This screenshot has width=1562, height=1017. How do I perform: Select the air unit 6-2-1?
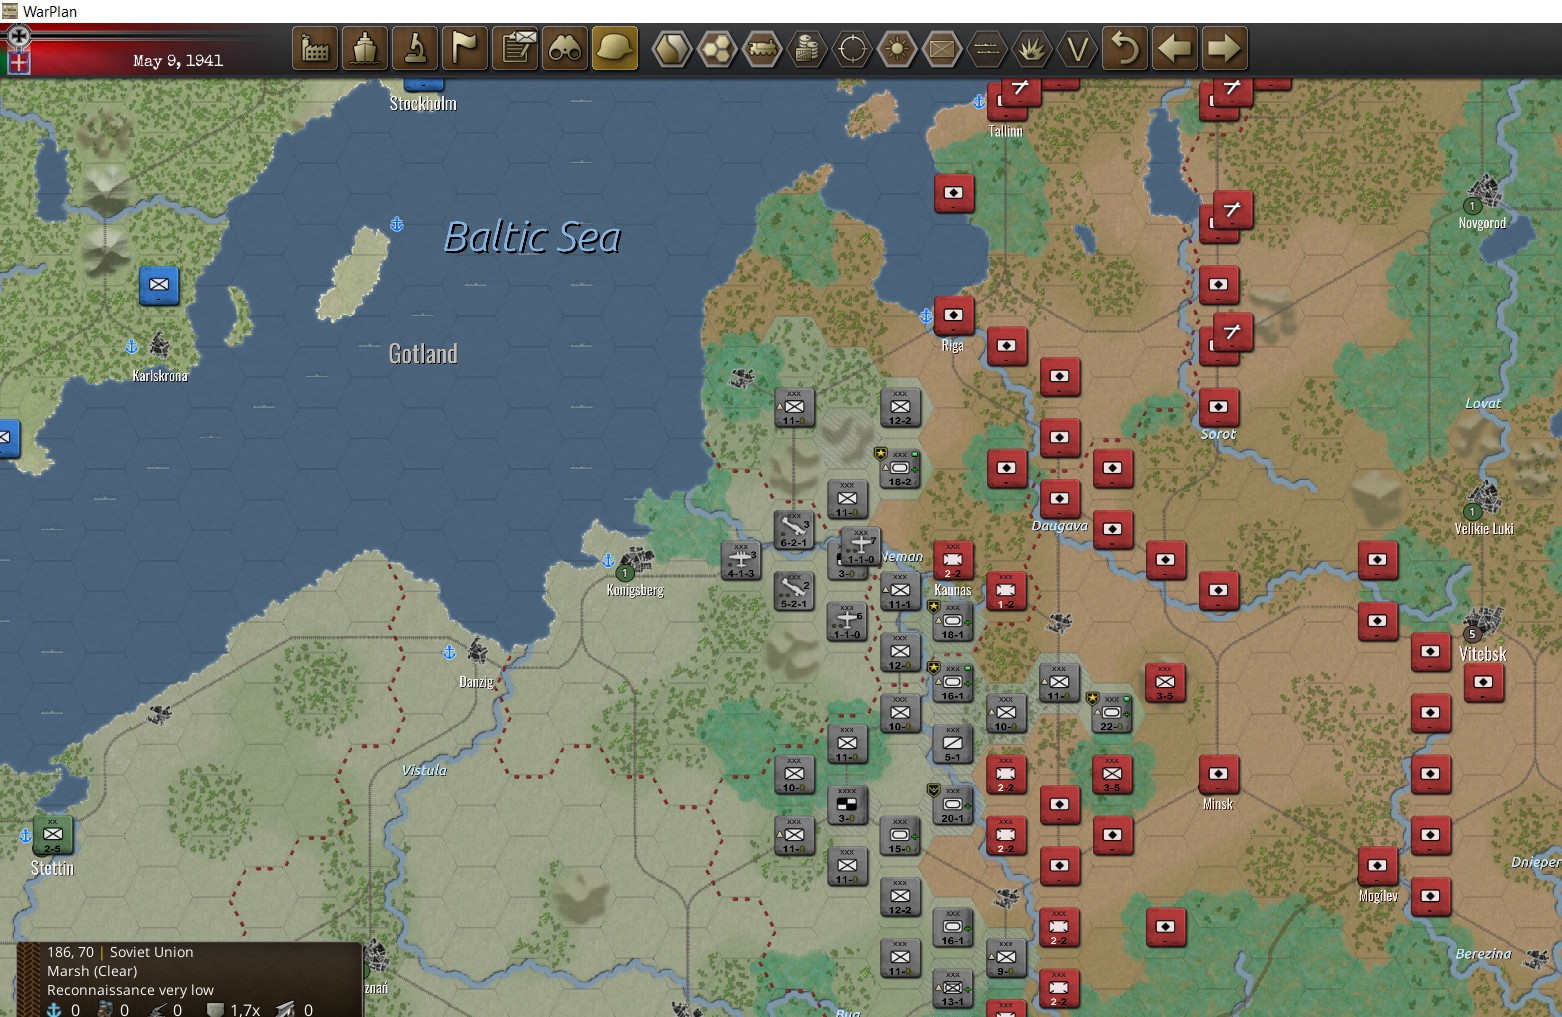click(x=794, y=529)
